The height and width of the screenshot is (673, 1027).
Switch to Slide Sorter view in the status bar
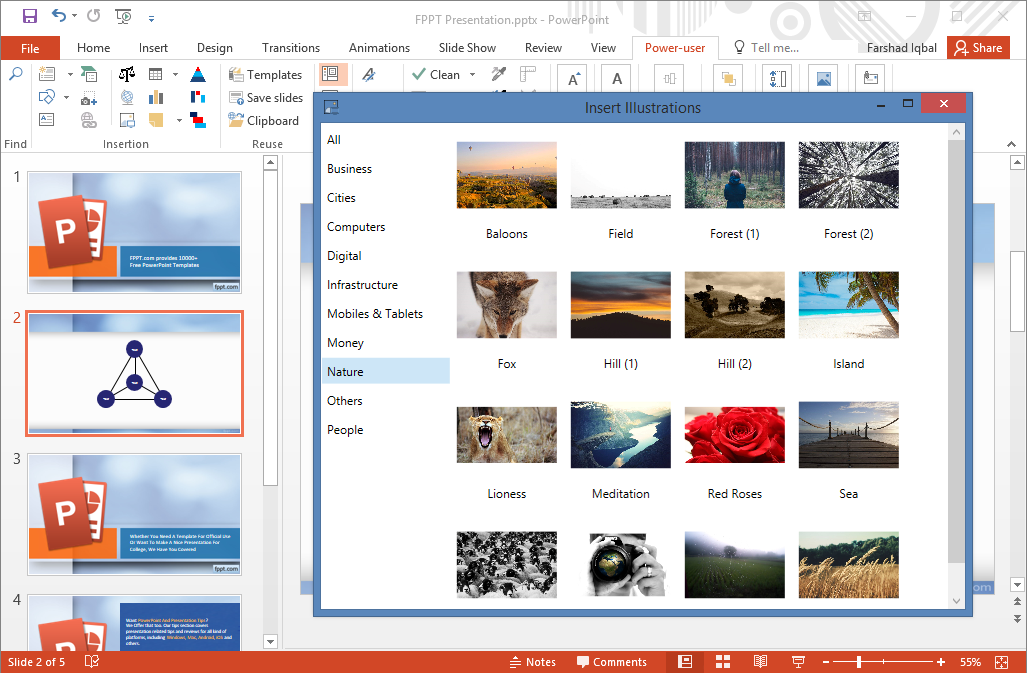(723, 661)
